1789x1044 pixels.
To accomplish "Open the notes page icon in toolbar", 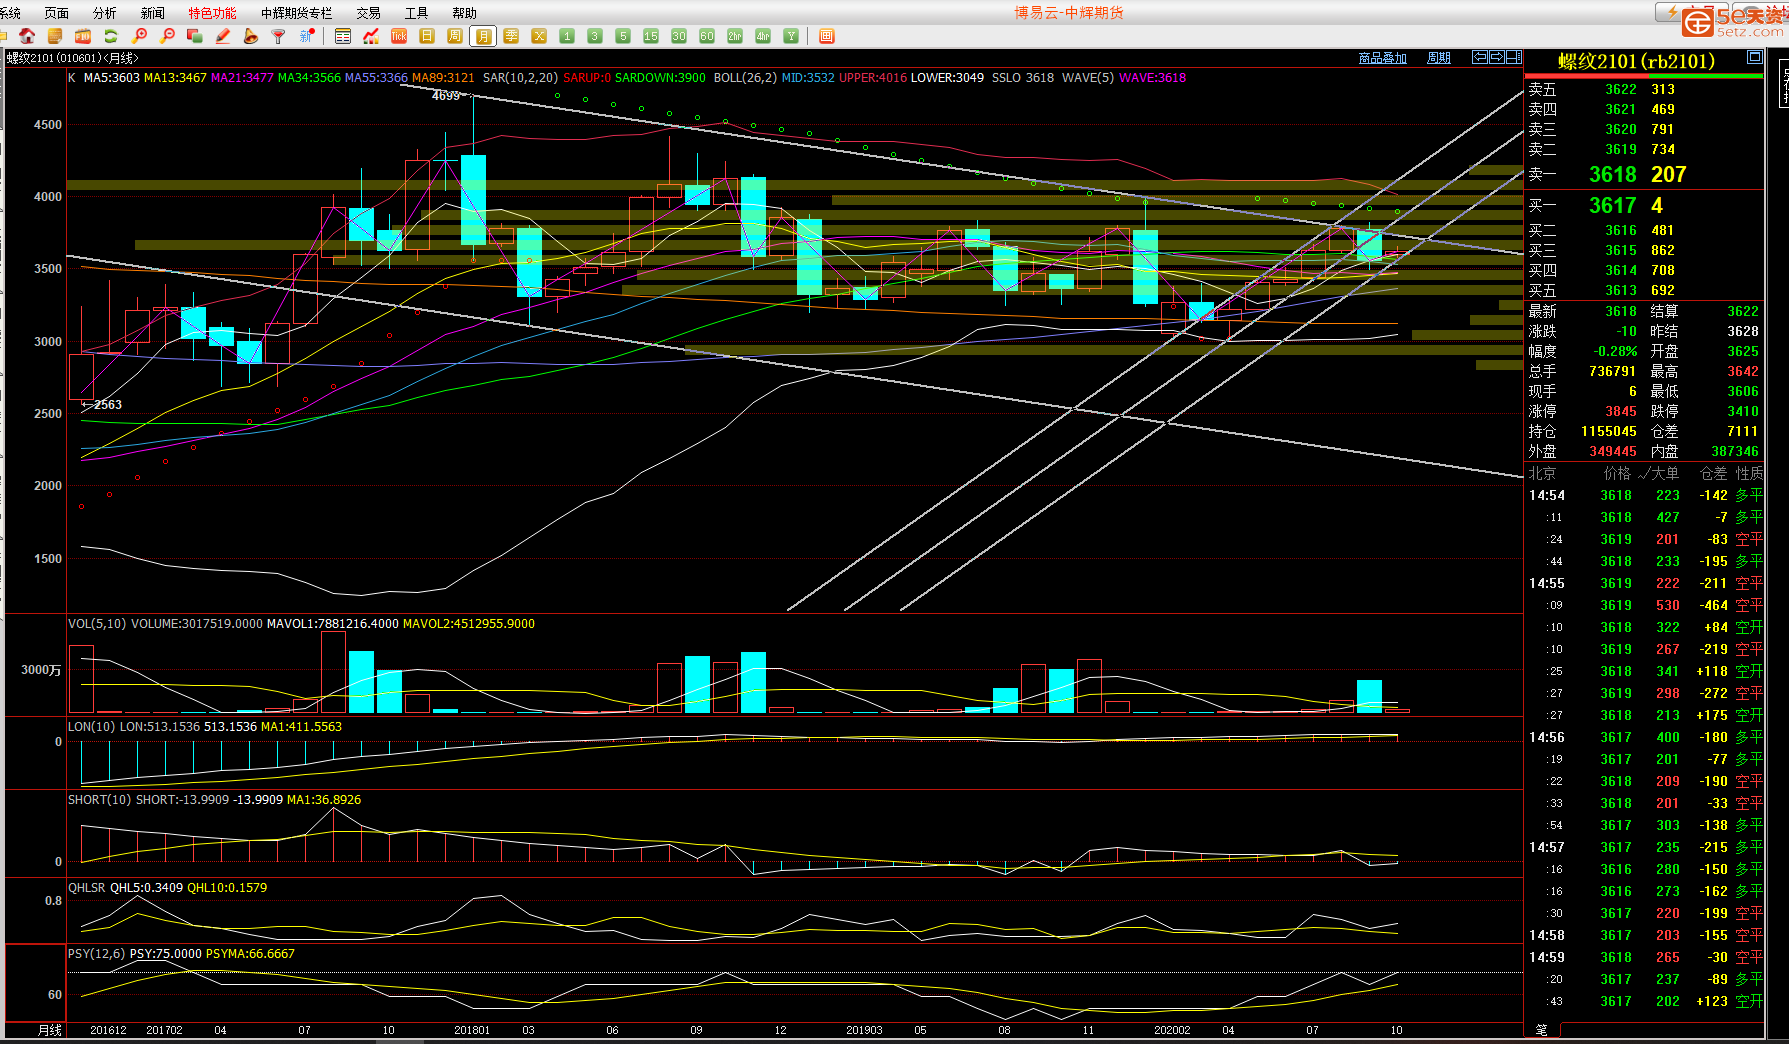I will [x=55, y=36].
